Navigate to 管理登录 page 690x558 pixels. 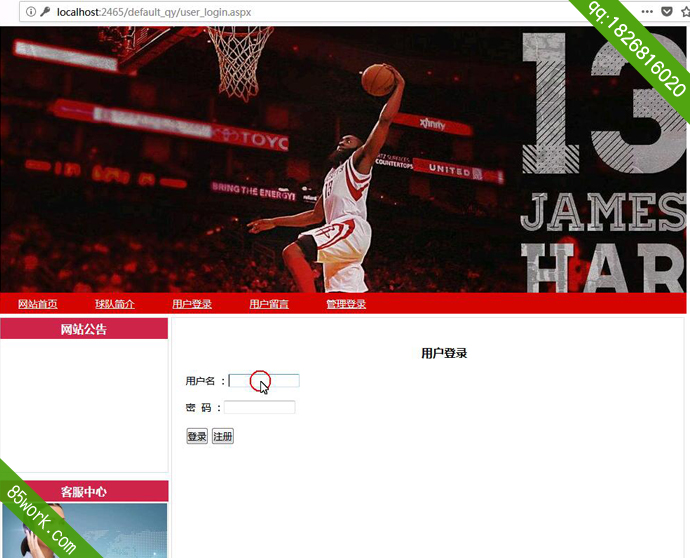pos(346,304)
